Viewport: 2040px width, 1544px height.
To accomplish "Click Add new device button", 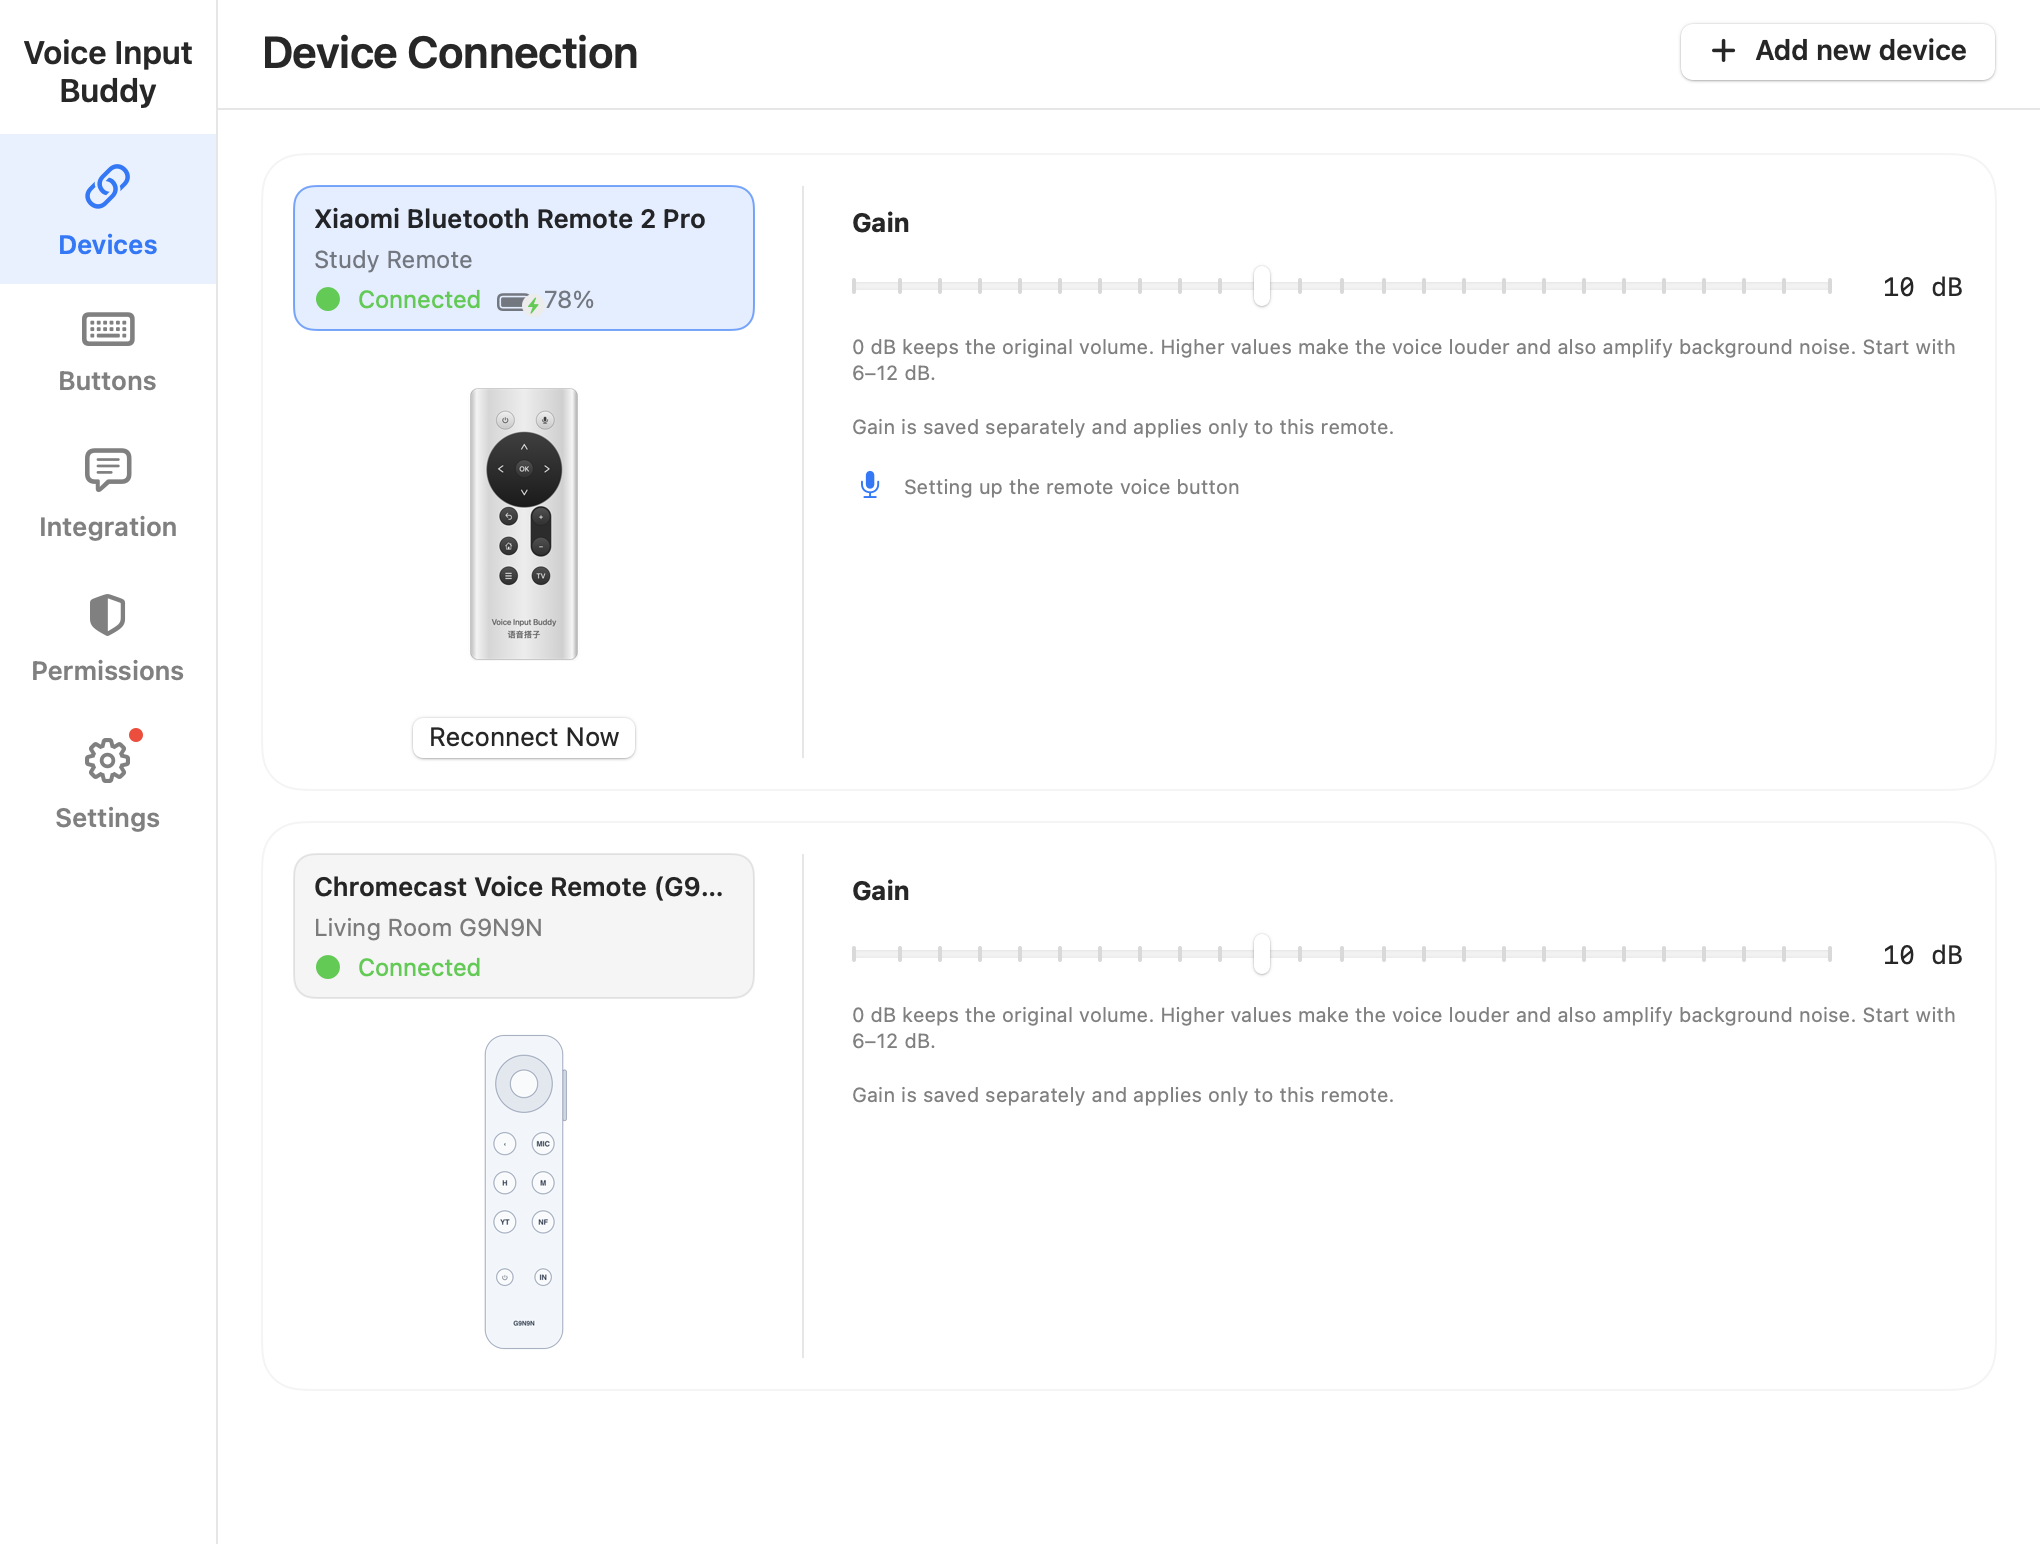I will 1837,51.
